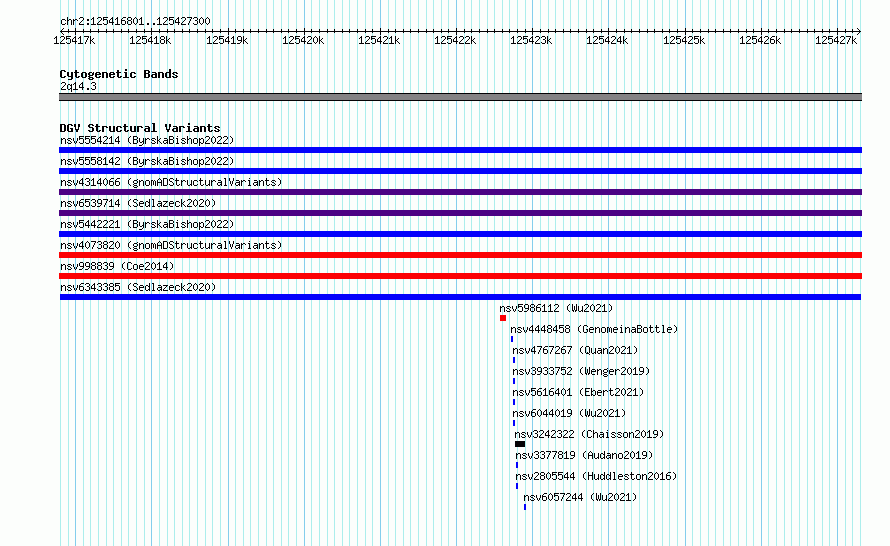
Task: Select the red bar under nsv4073820
Action: click(x=460, y=255)
